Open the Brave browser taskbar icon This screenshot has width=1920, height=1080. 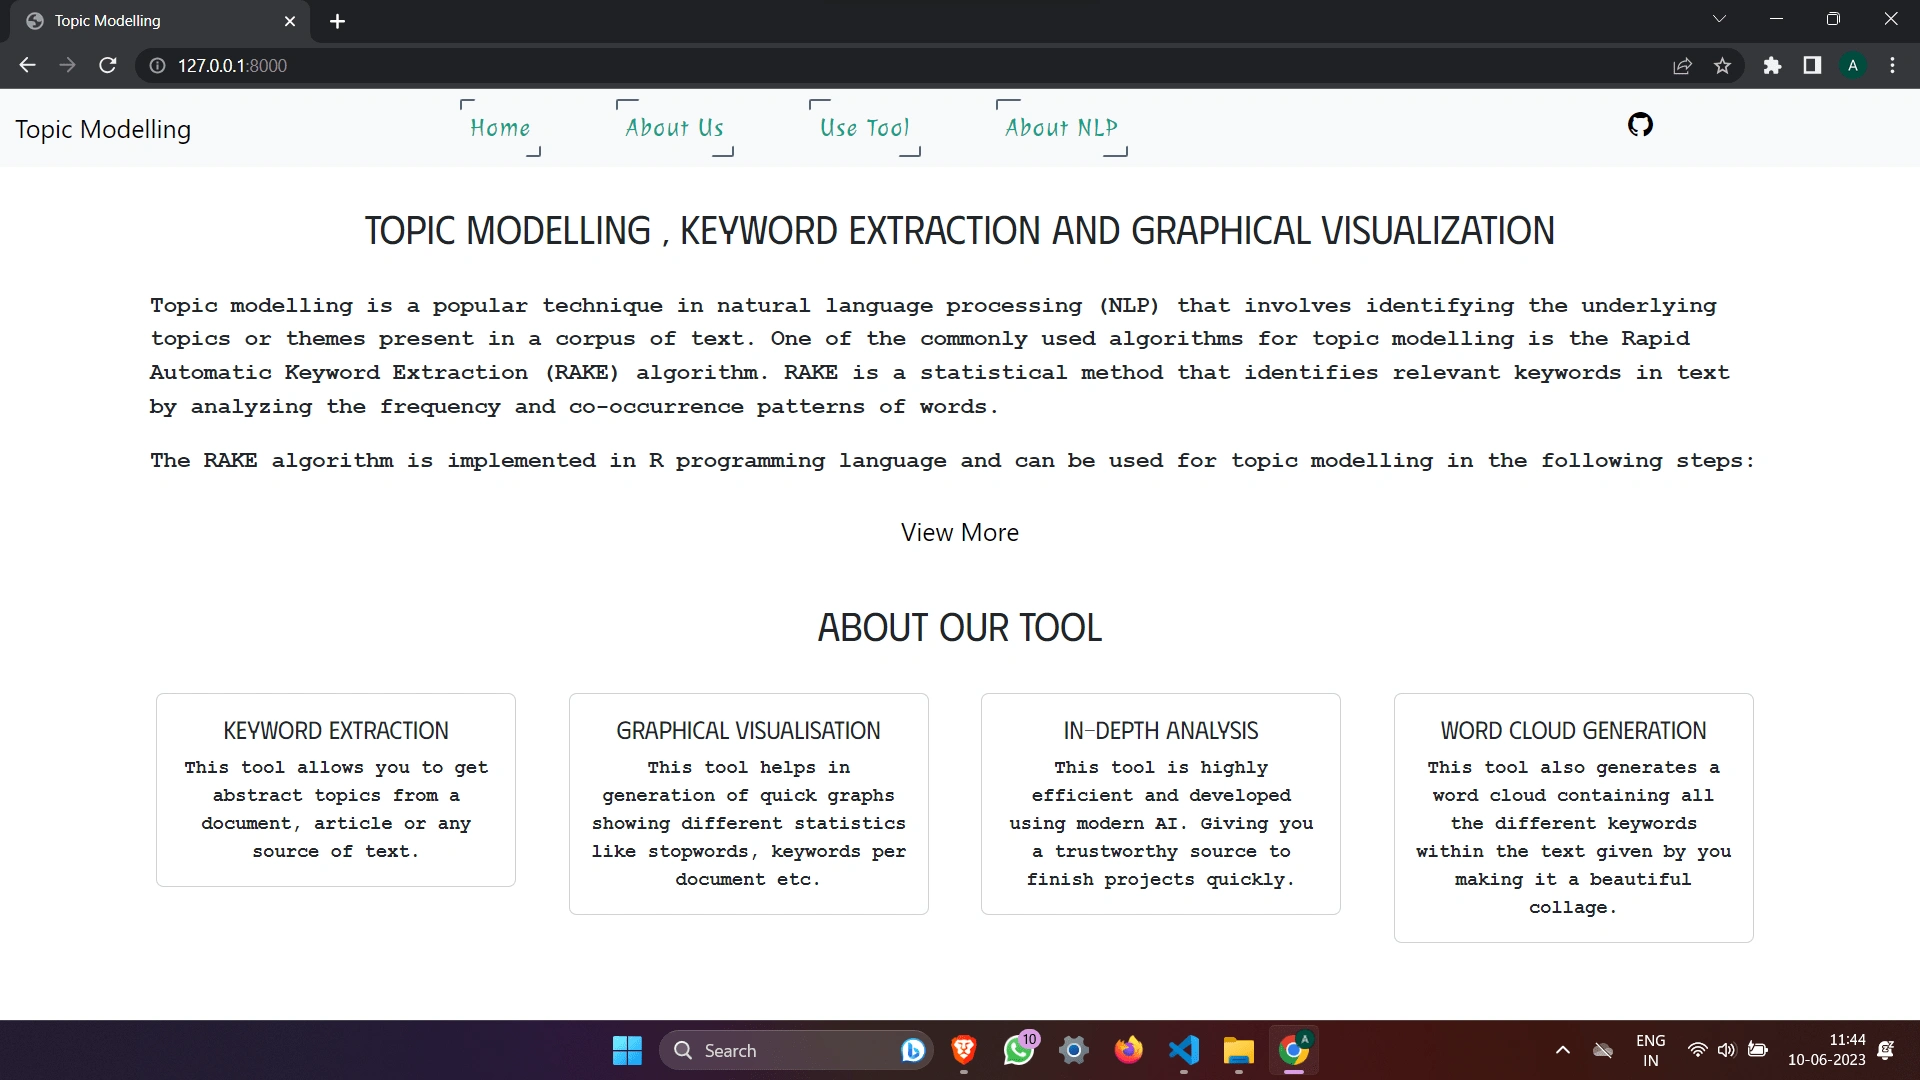pyautogui.click(x=964, y=1050)
